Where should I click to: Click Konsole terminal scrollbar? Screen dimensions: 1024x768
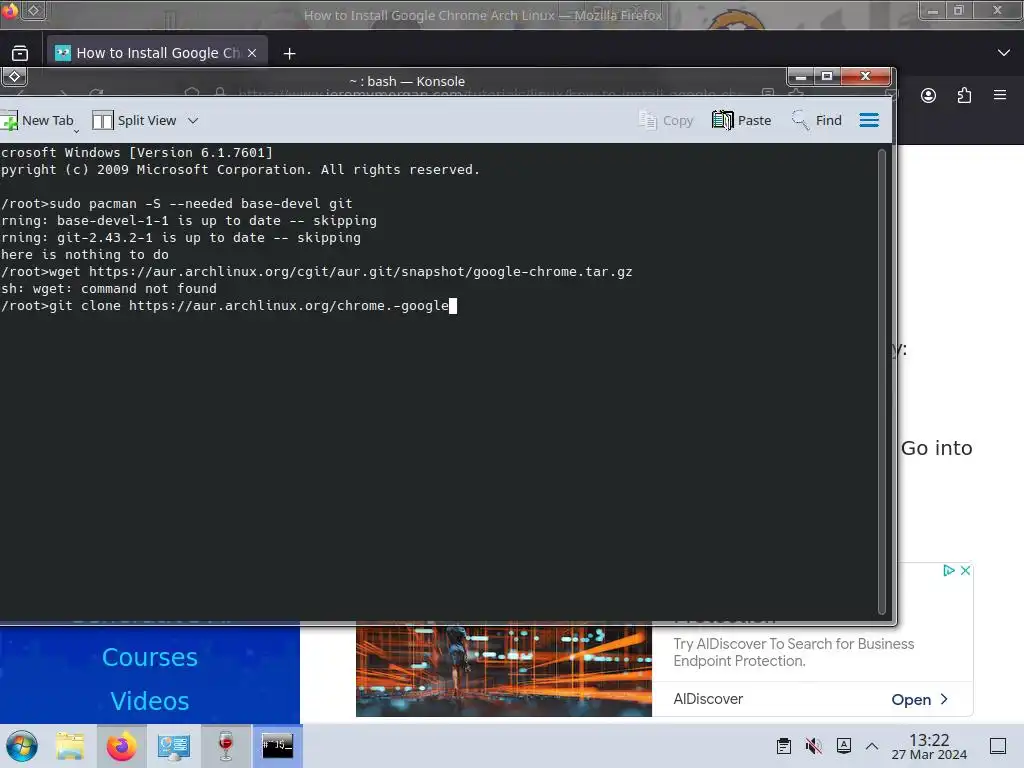tap(882, 381)
